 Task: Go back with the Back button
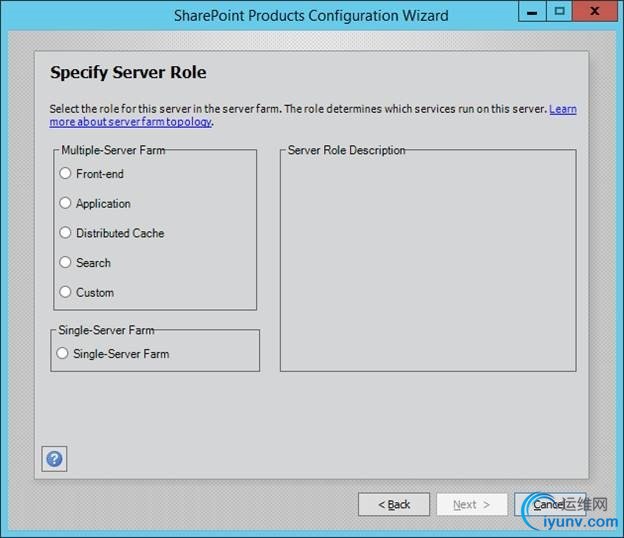394,504
